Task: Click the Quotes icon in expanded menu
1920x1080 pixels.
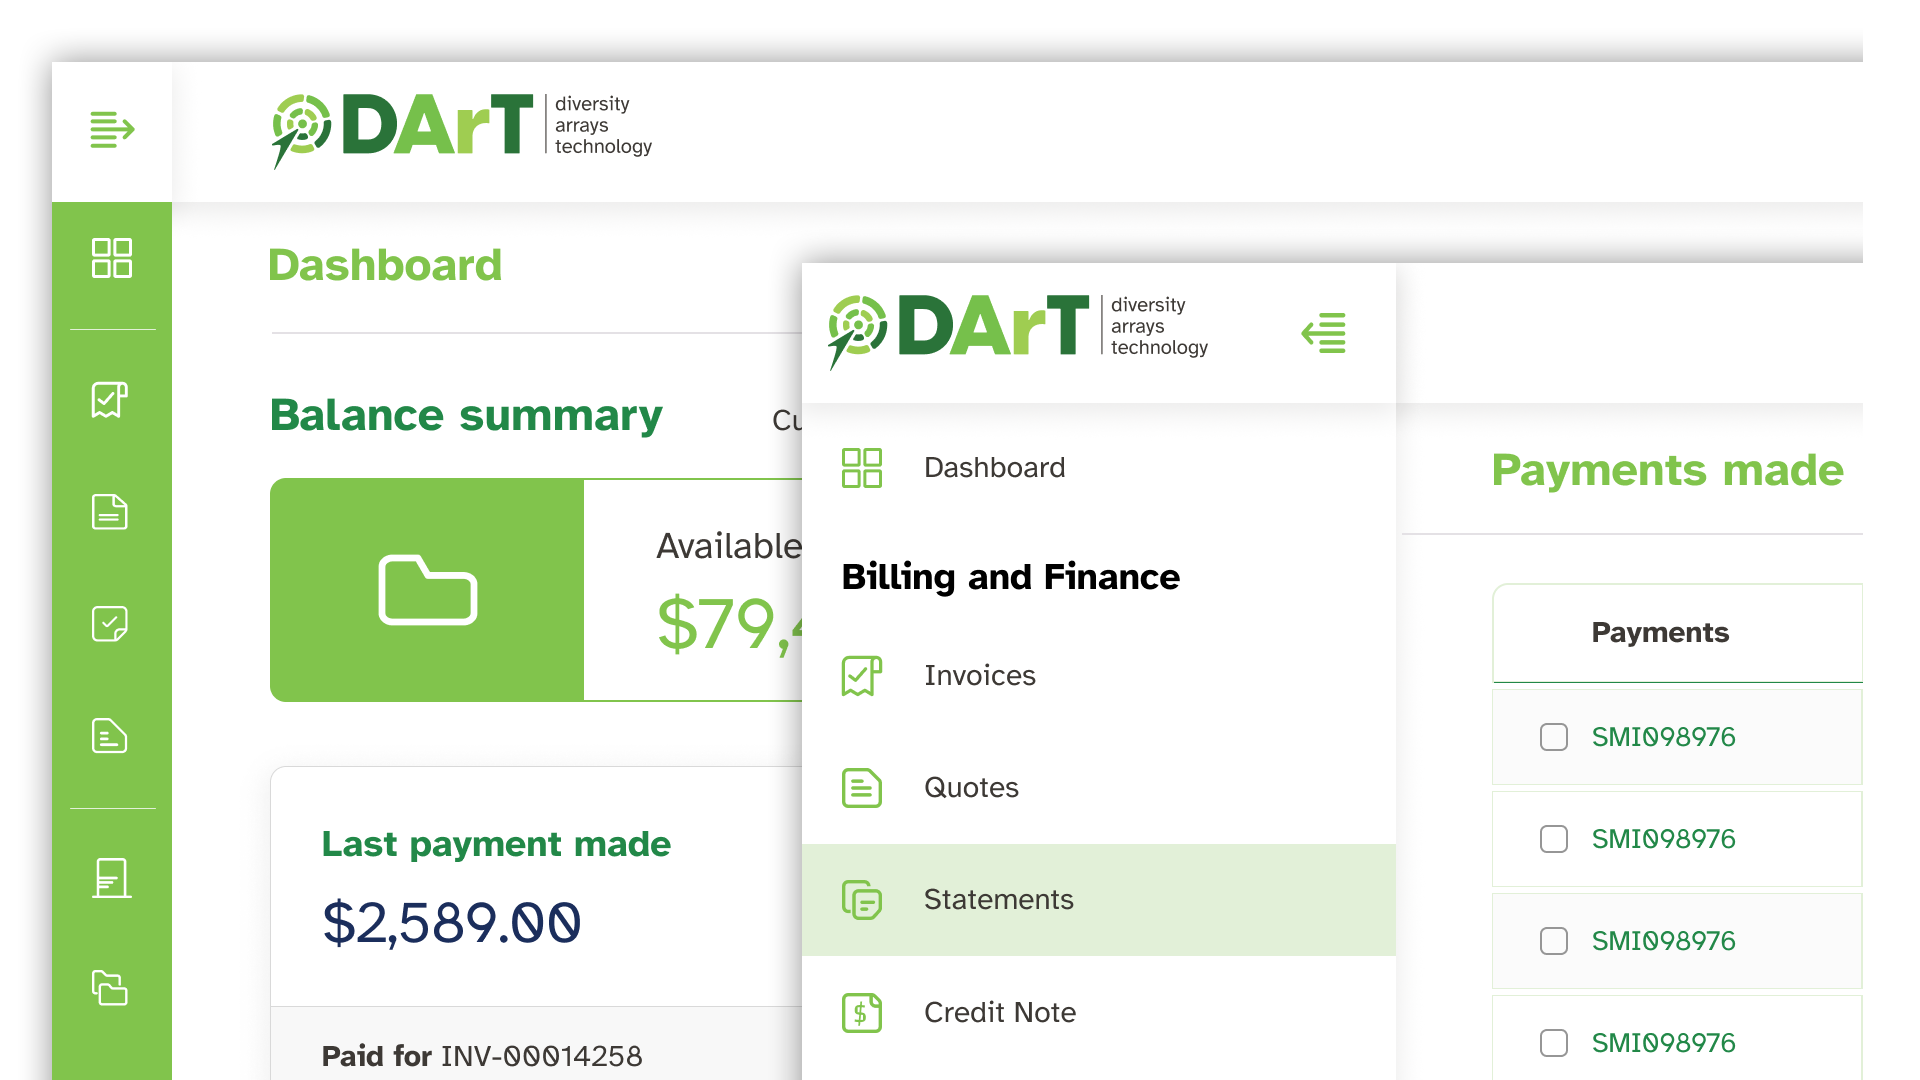Action: point(862,788)
